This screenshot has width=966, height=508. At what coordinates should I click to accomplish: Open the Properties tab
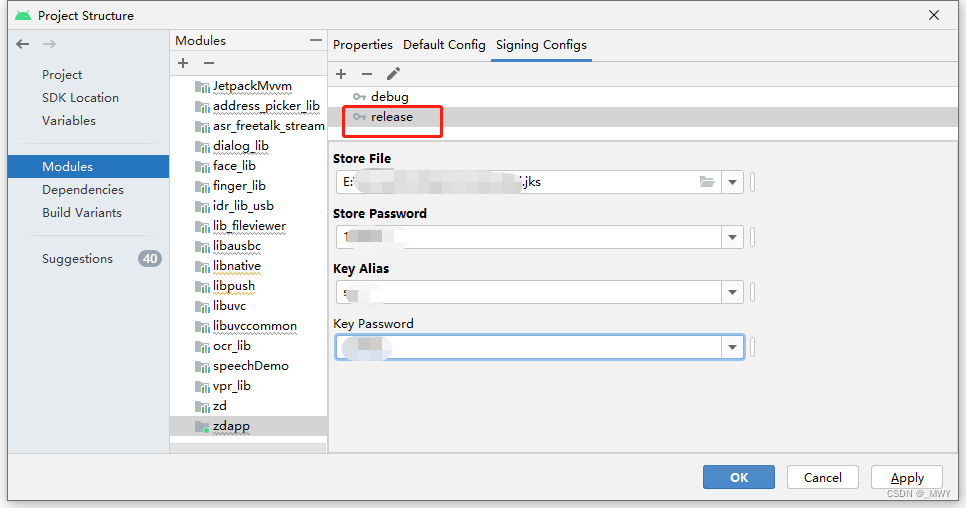click(363, 45)
